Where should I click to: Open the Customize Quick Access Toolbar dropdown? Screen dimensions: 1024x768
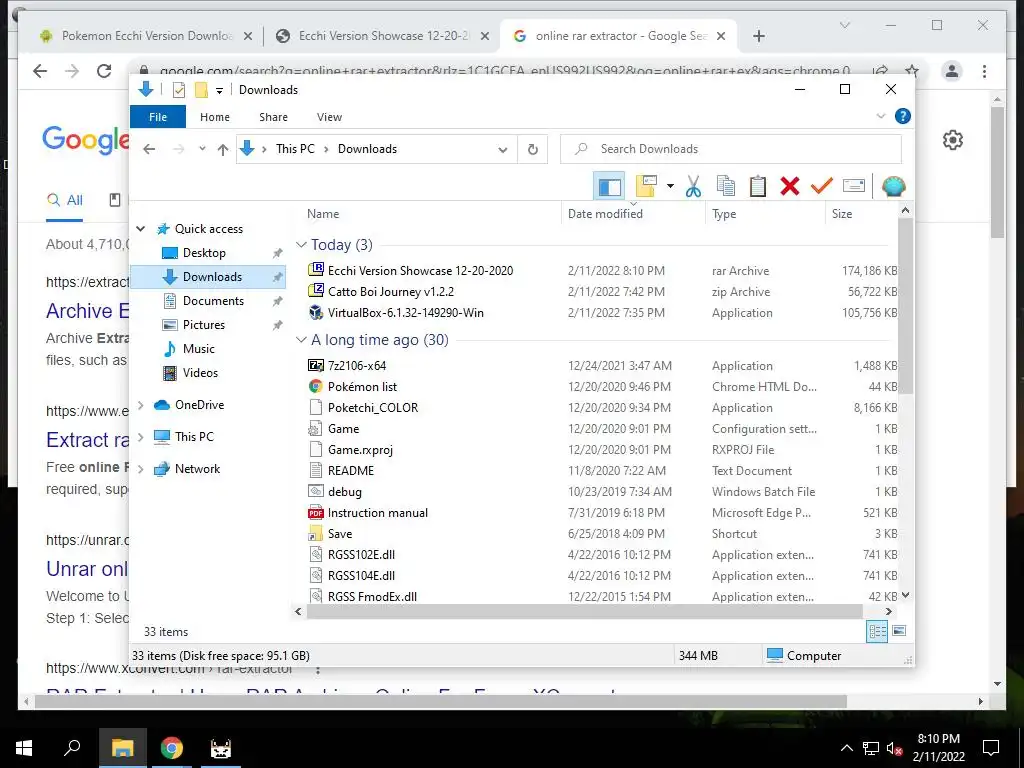tap(219, 91)
